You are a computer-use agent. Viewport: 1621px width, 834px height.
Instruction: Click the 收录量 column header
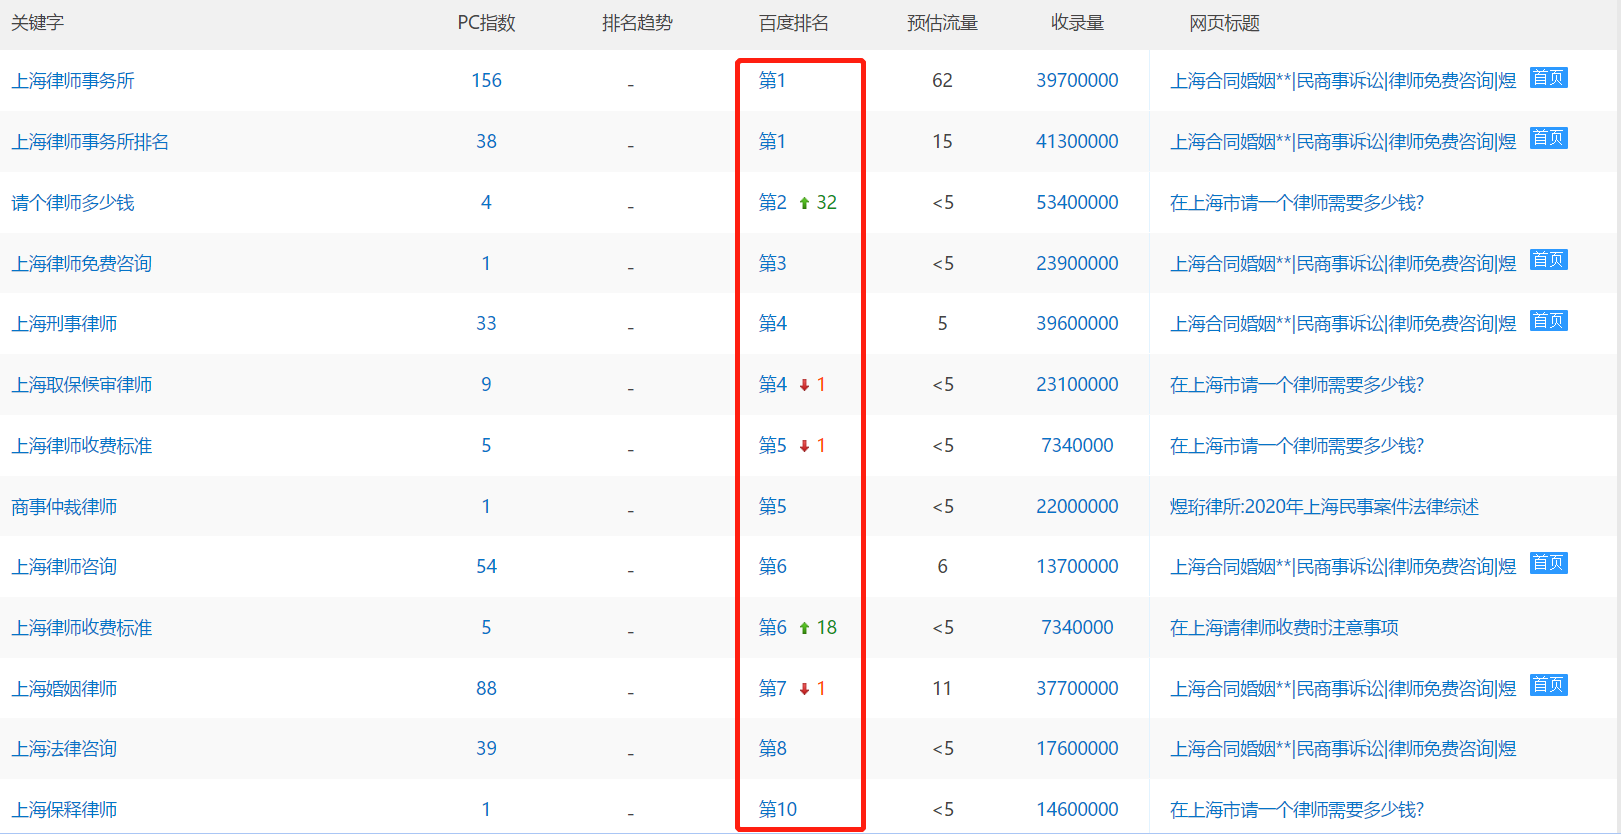1077,23
